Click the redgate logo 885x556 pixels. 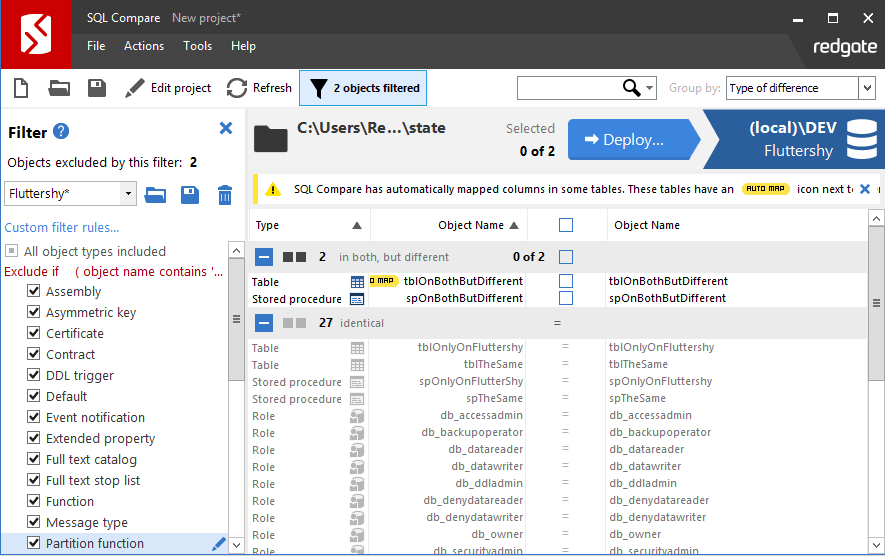845,47
